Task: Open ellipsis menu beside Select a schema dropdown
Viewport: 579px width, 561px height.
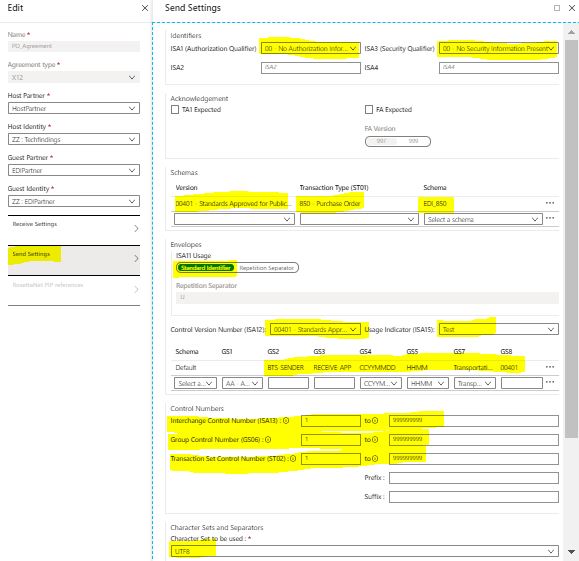Action: click(x=550, y=218)
